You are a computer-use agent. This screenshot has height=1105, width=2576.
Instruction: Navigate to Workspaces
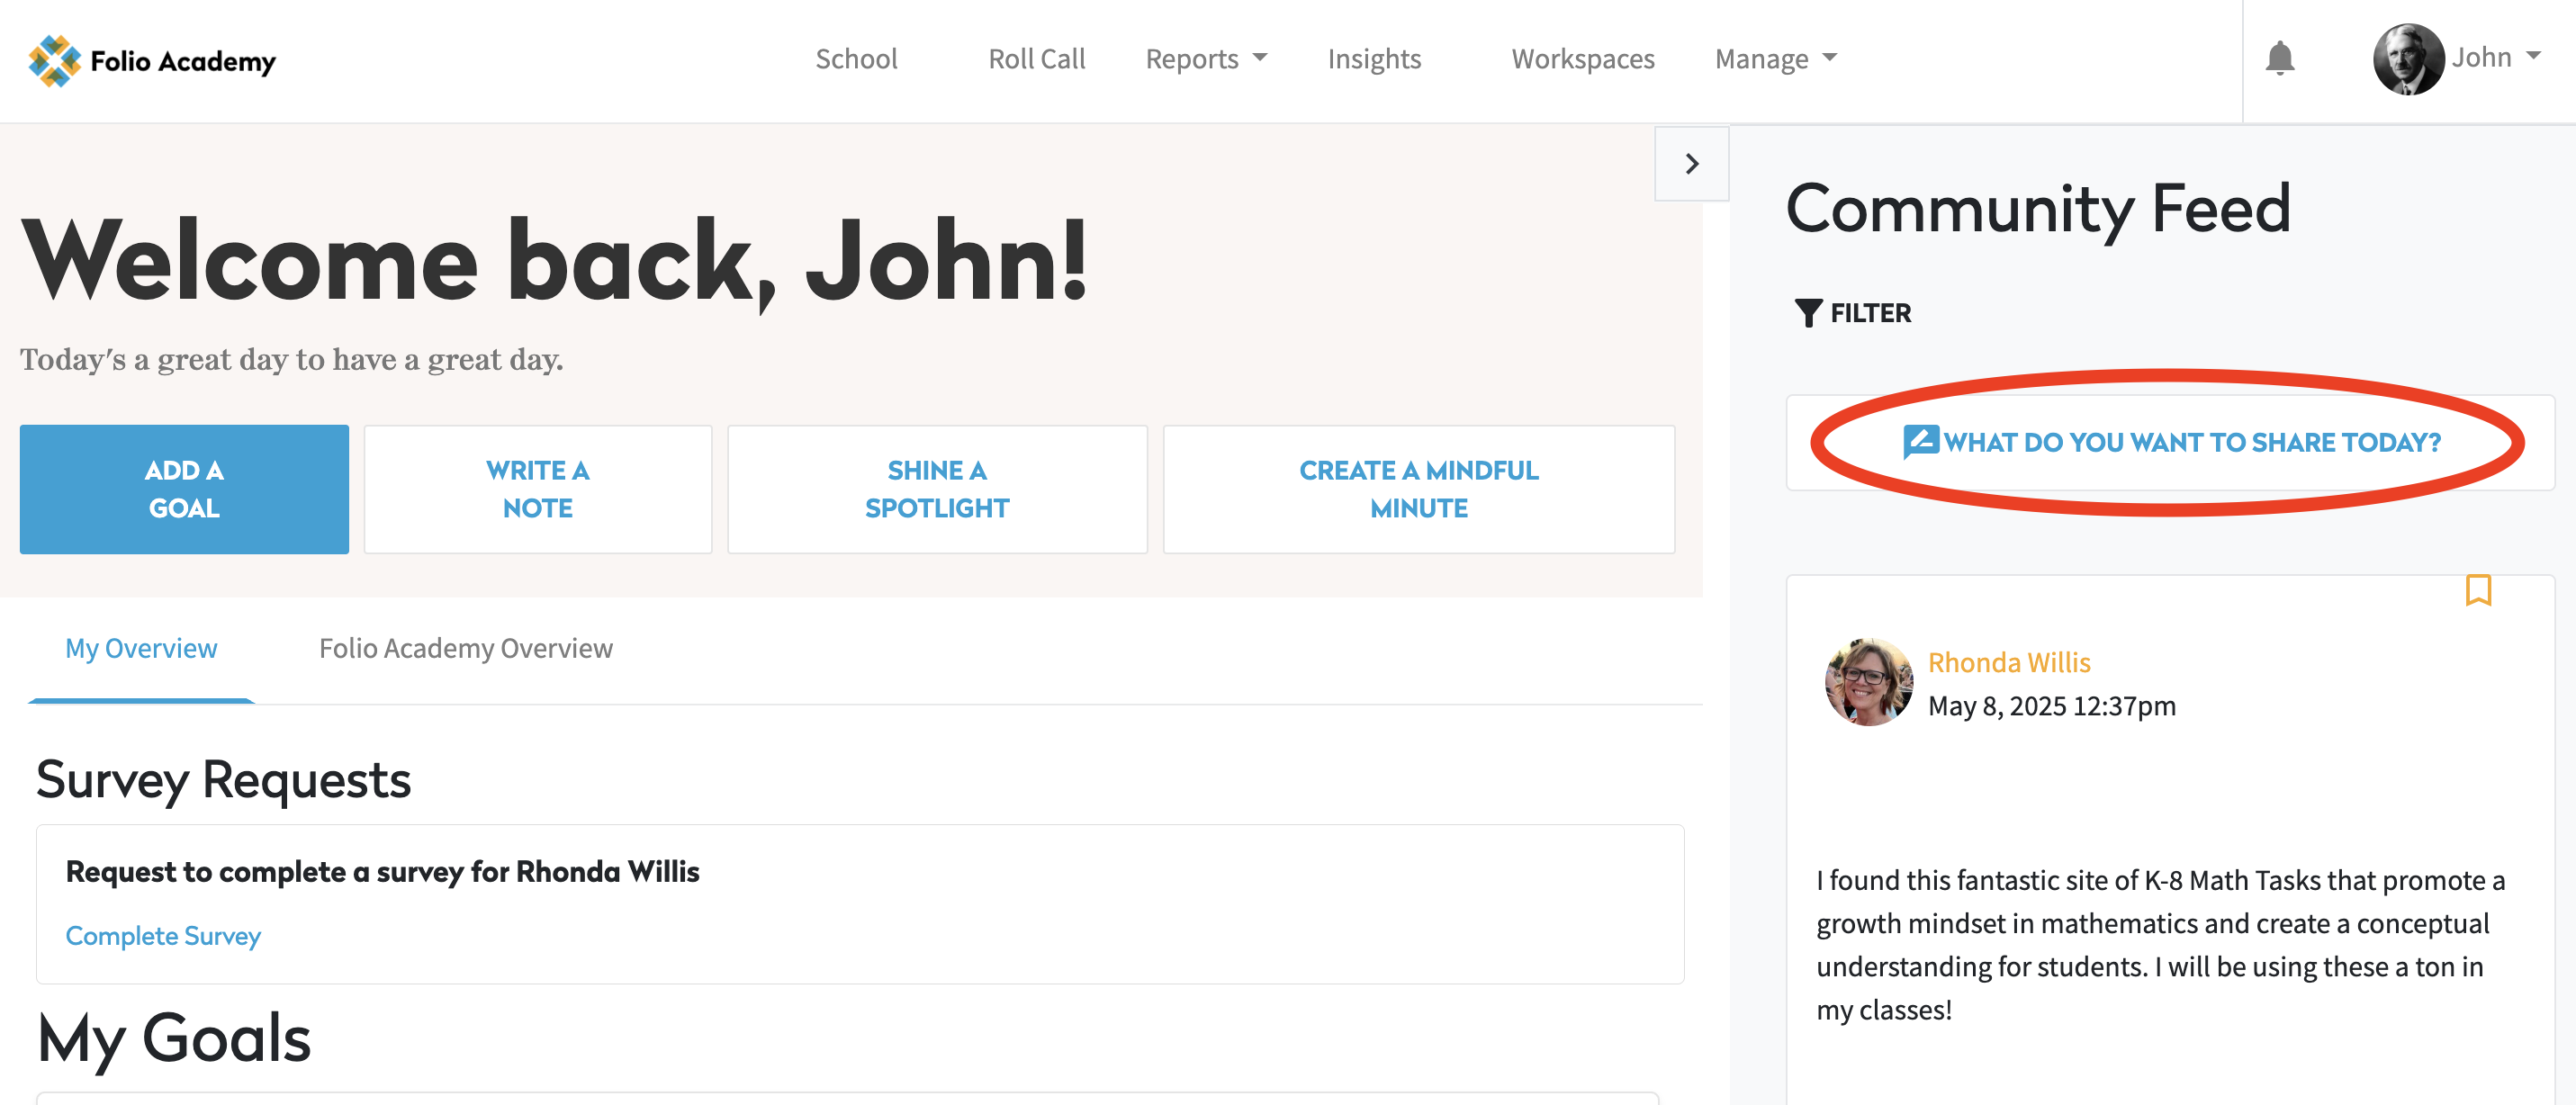tap(1582, 59)
